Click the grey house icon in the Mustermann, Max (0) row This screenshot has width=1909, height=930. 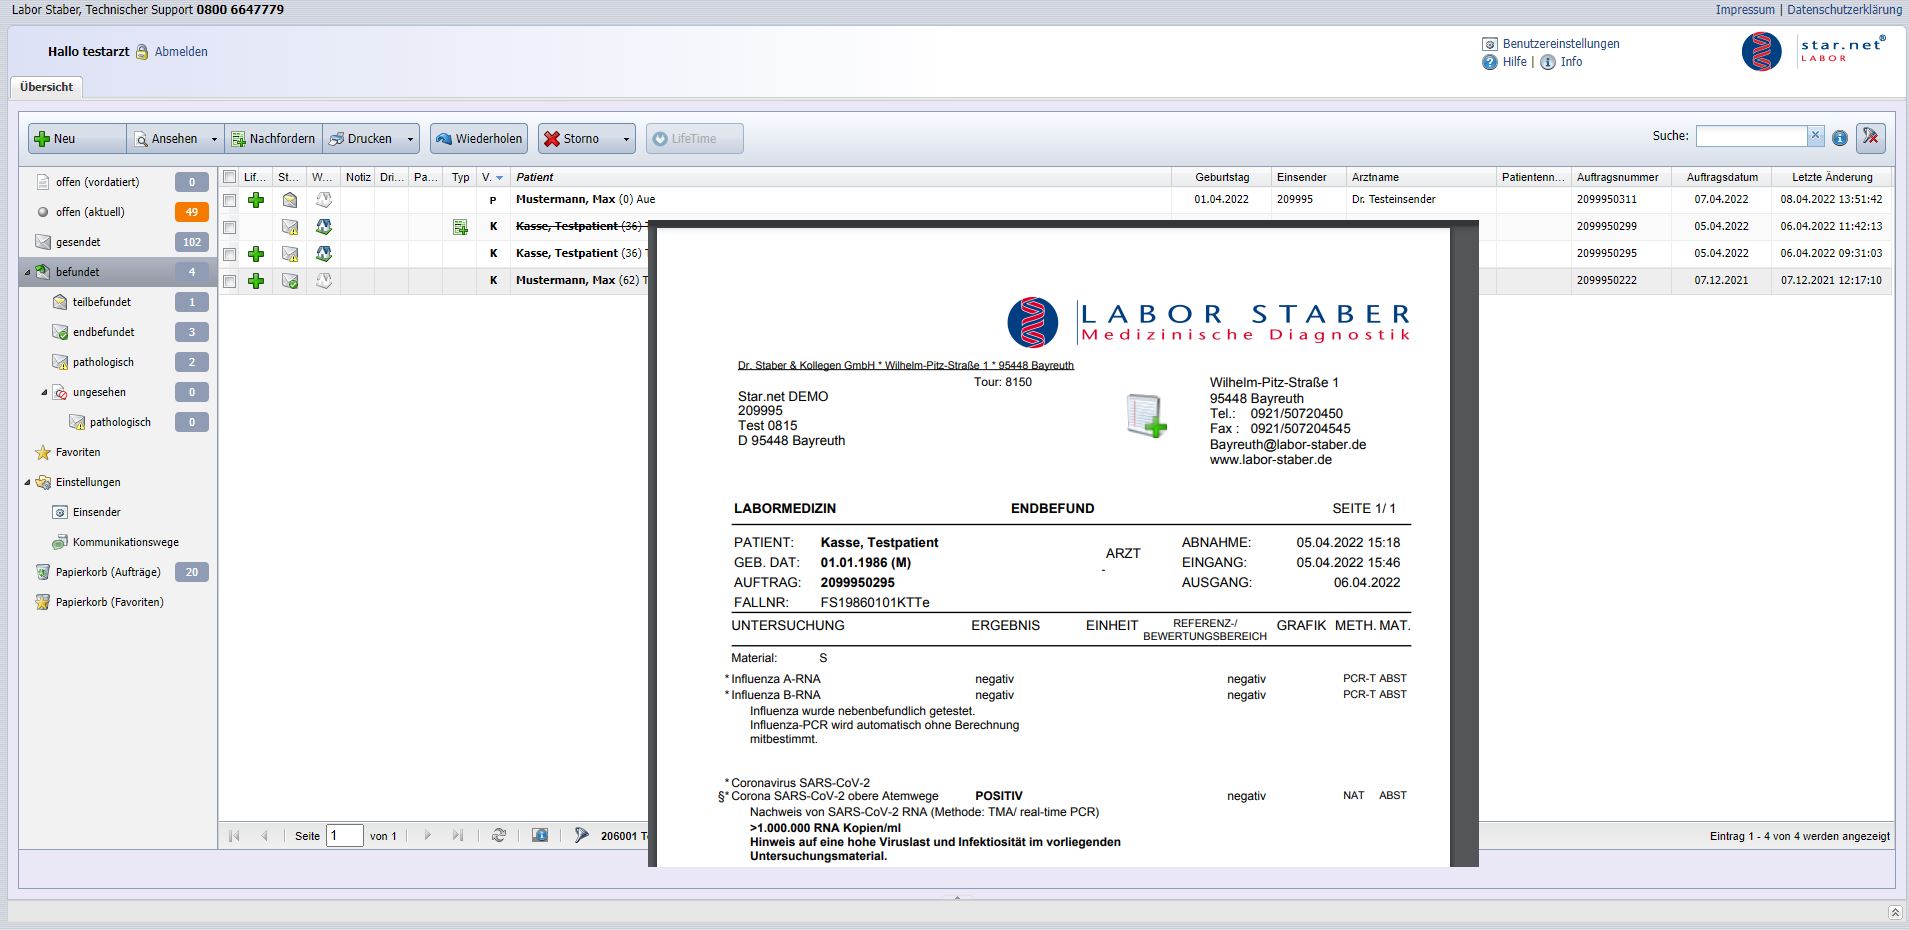point(324,200)
